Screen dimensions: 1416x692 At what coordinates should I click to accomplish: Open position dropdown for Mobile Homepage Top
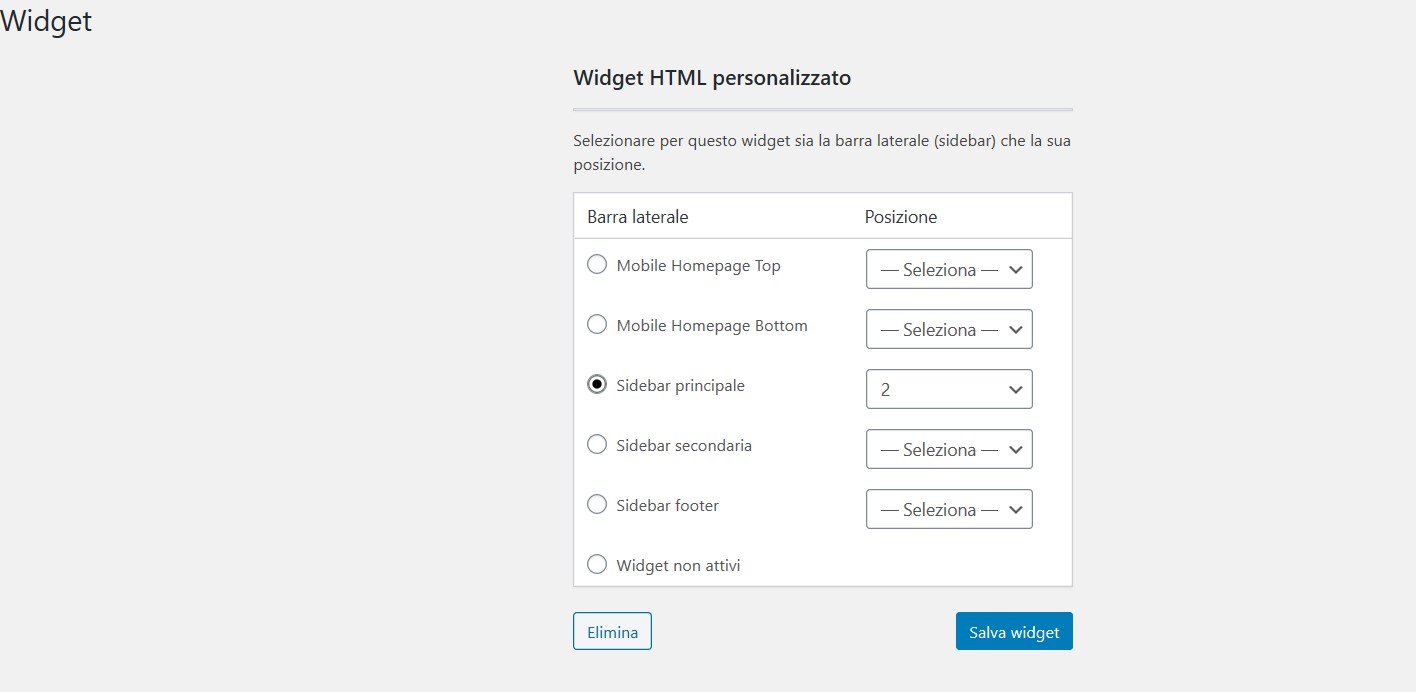[x=948, y=270]
